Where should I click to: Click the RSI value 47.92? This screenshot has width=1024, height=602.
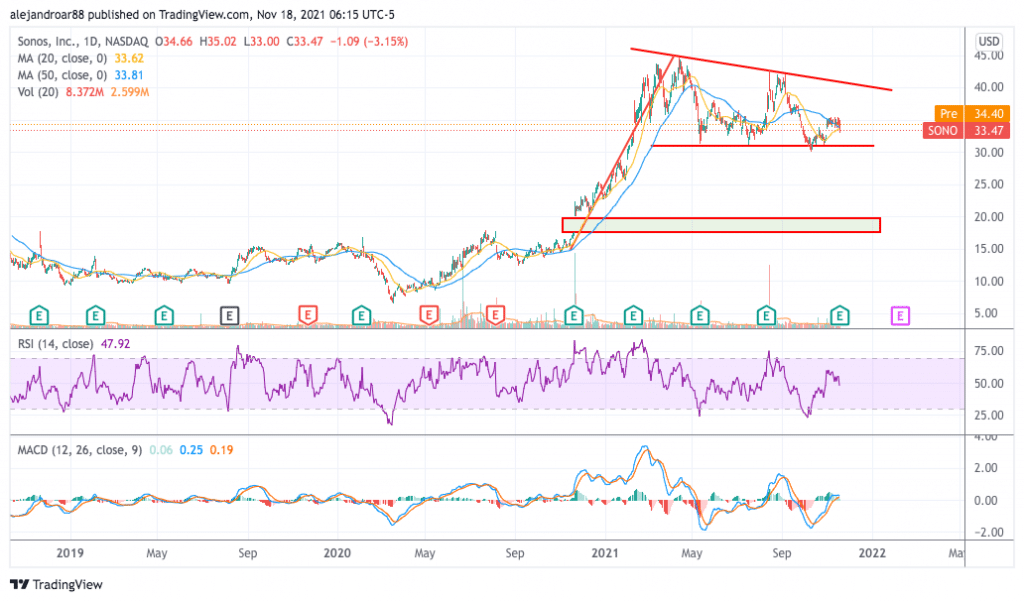pyautogui.click(x=114, y=343)
